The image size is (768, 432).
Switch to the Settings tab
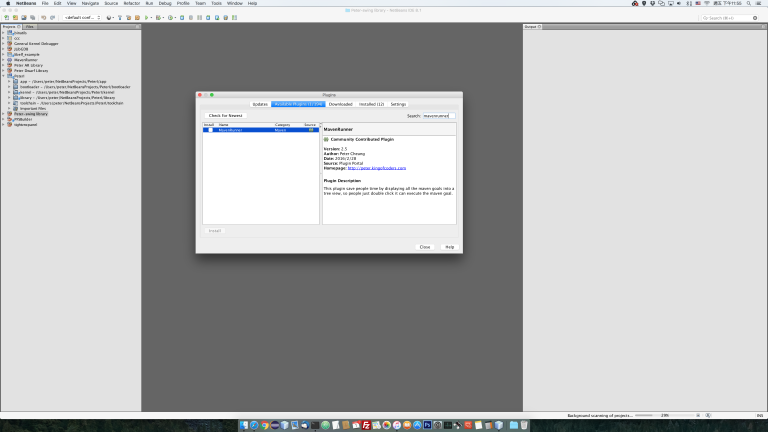click(x=398, y=104)
